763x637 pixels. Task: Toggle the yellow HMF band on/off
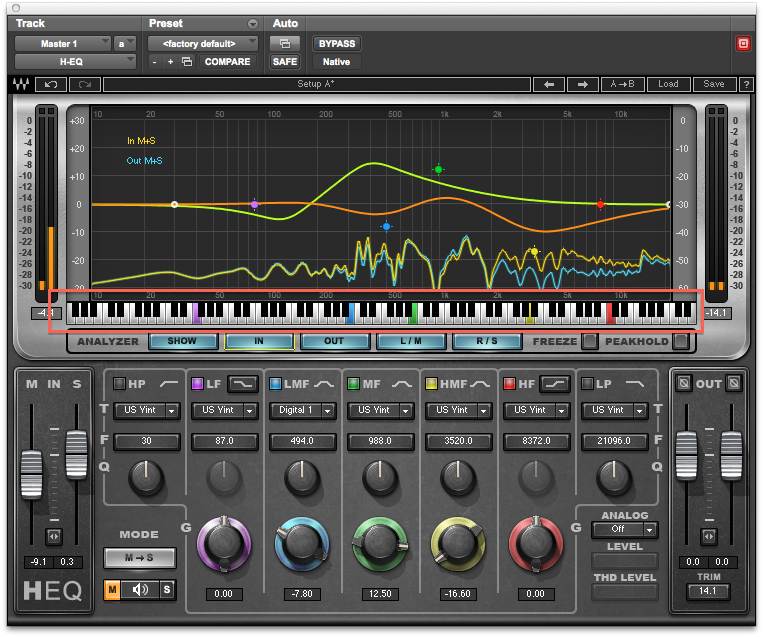[x=431, y=383]
